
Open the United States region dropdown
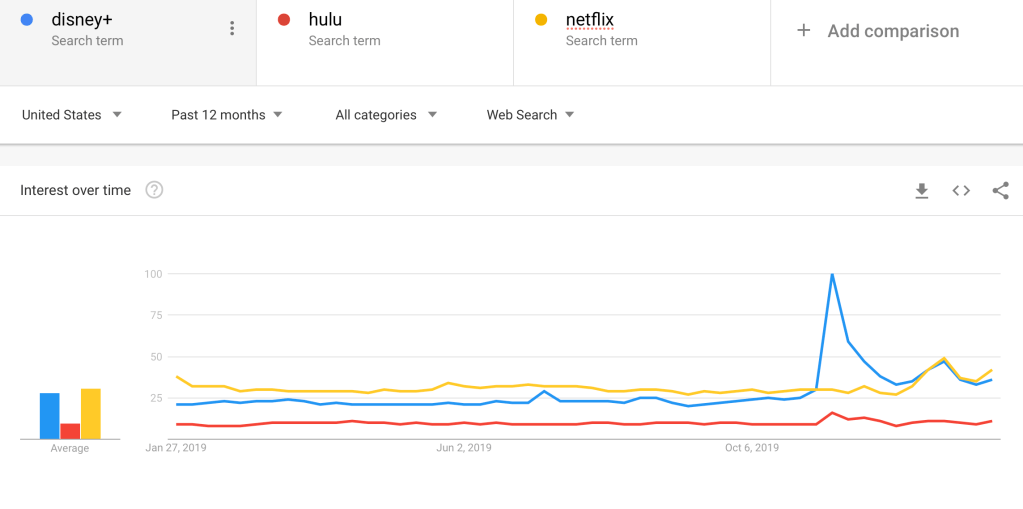(72, 115)
